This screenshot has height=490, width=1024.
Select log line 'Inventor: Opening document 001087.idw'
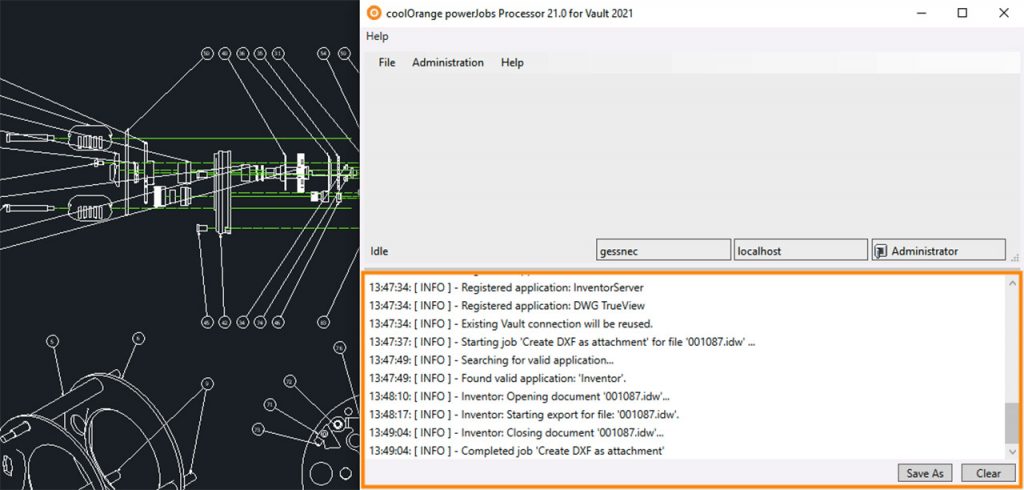tap(519, 397)
